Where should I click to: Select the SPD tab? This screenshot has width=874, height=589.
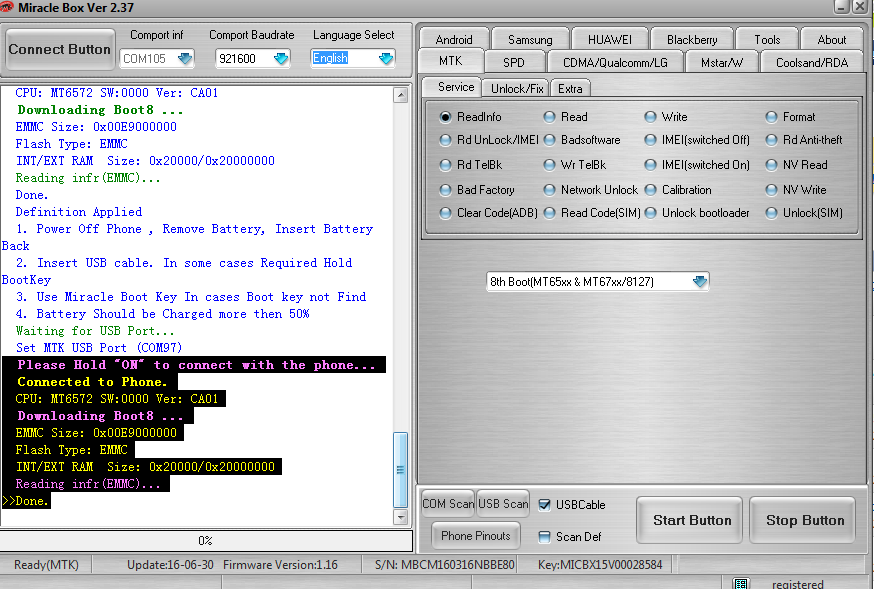pyautogui.click(x=513, y=62)
